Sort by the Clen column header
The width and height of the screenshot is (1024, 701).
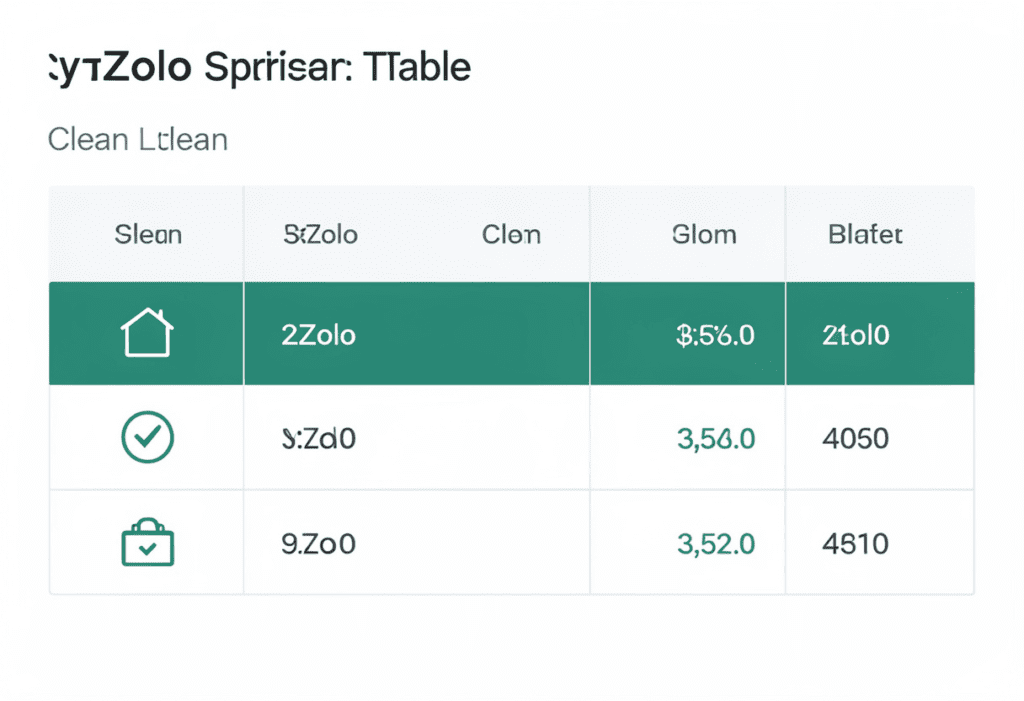point(511,235)
